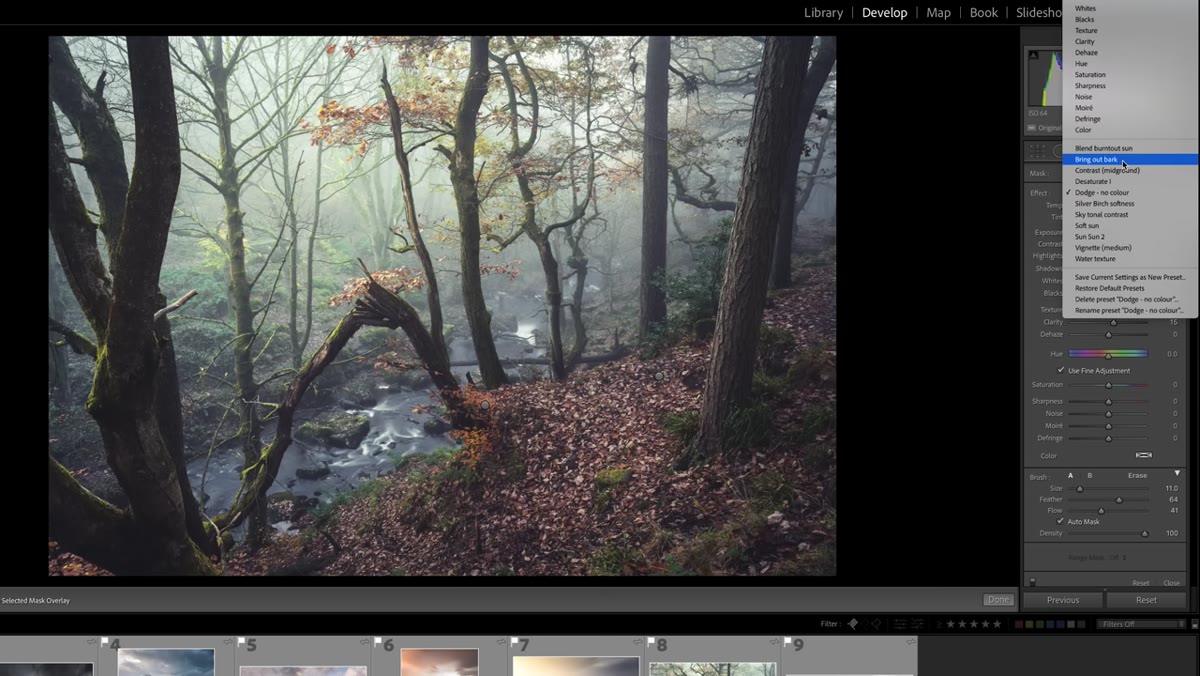Choose the Whites effect preset
The height and width of the screenshot is (676, 1200).
1130,8
